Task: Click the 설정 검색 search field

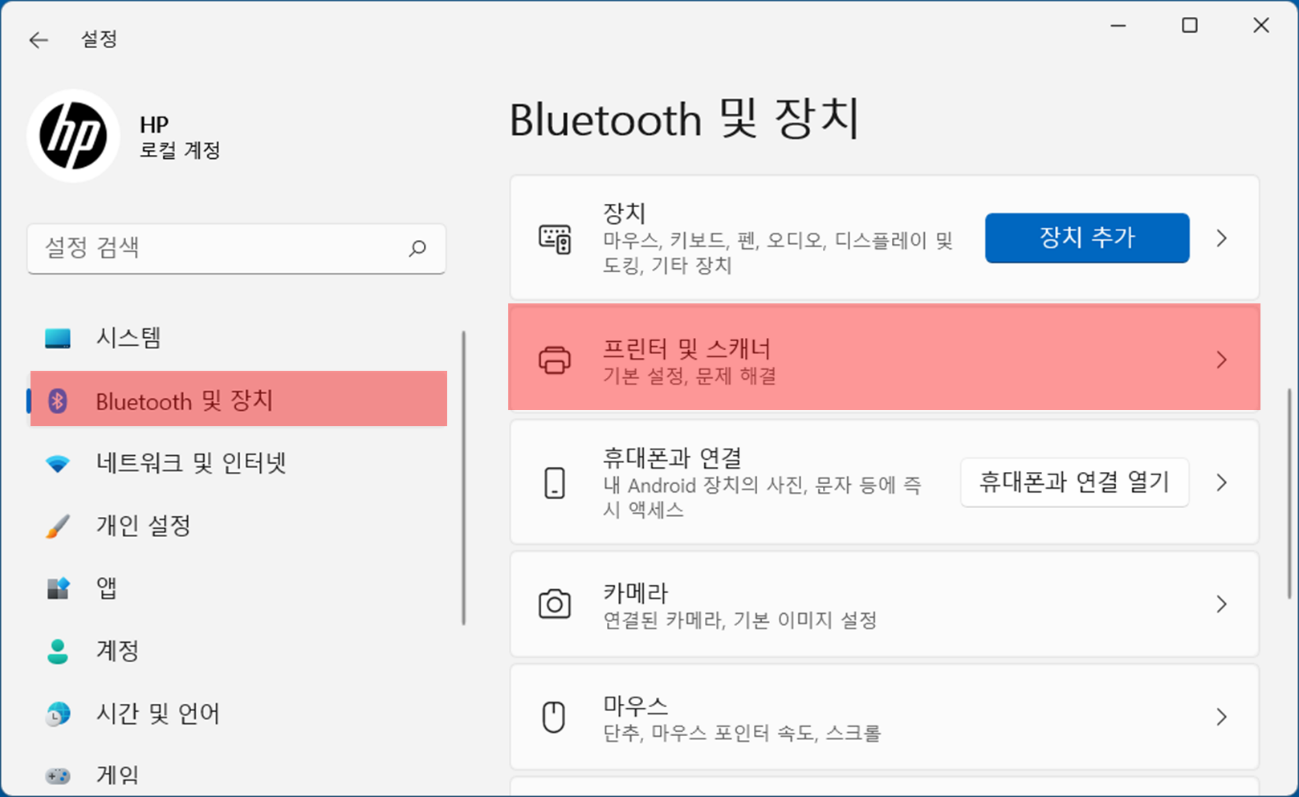Action: 237,248
